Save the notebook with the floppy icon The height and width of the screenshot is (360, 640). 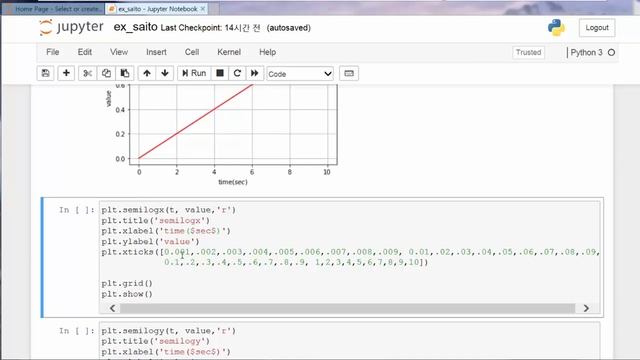click(x=45, y=73)
